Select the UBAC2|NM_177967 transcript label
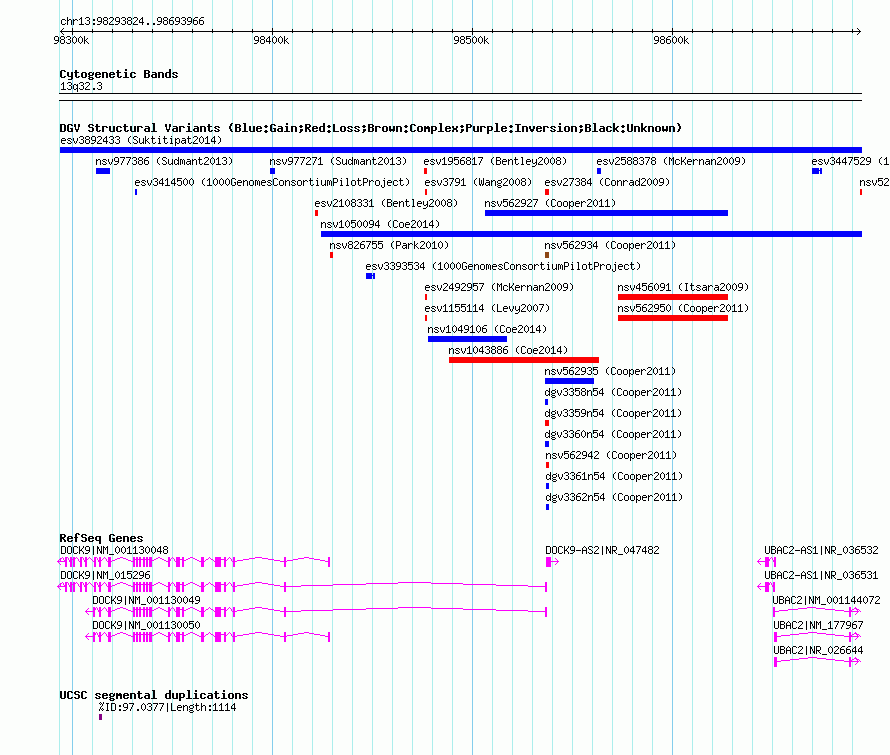 818,625
